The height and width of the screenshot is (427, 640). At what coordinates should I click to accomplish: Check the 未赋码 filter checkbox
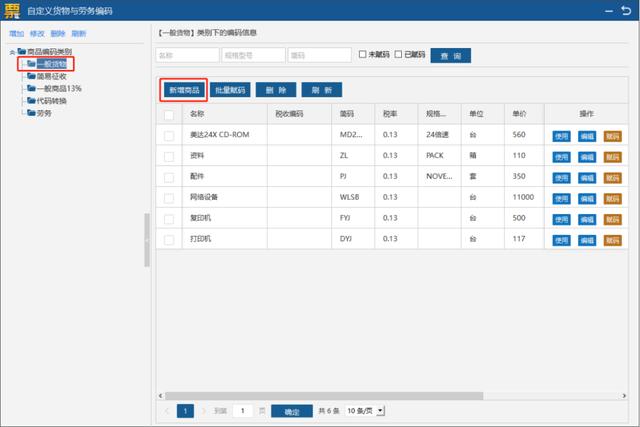pos(362,54)
